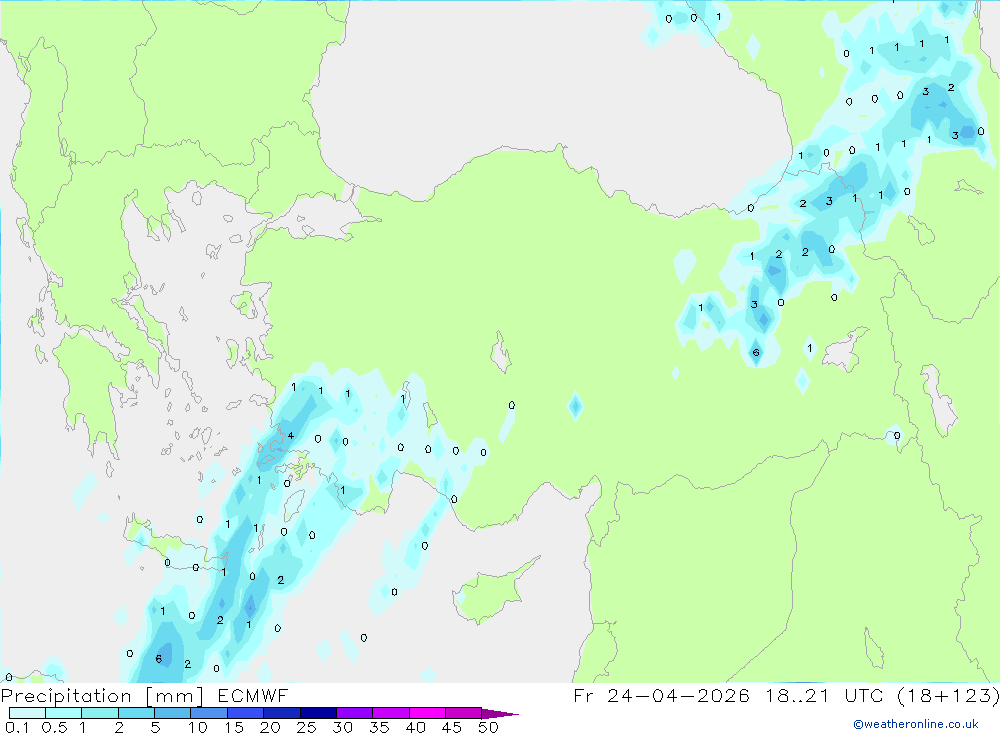Select the 35–40 mm legend color swatch

click(391, 713)
